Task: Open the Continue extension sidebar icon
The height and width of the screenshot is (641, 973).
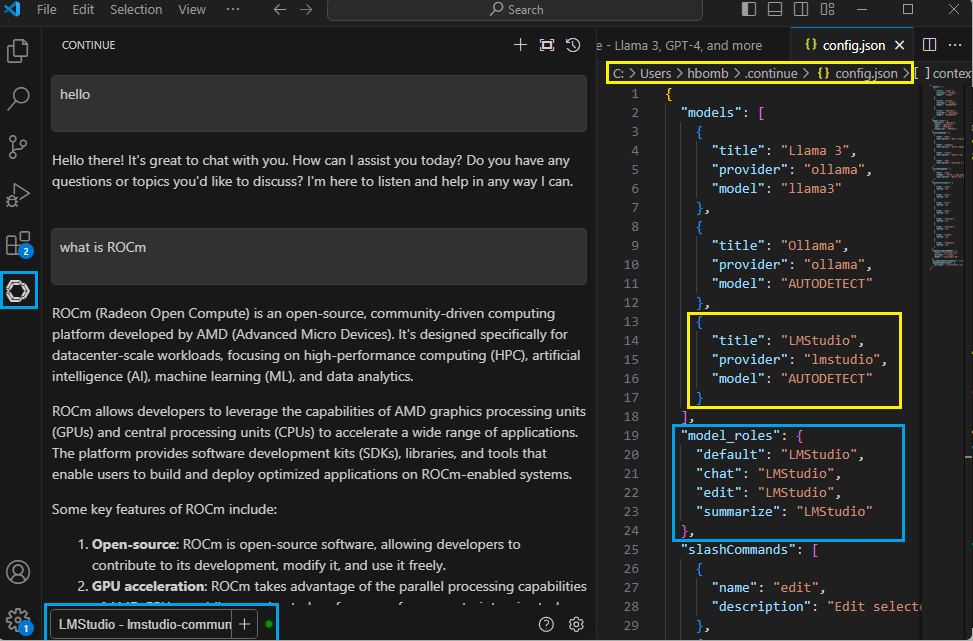Action: click(x=18, y=290)
